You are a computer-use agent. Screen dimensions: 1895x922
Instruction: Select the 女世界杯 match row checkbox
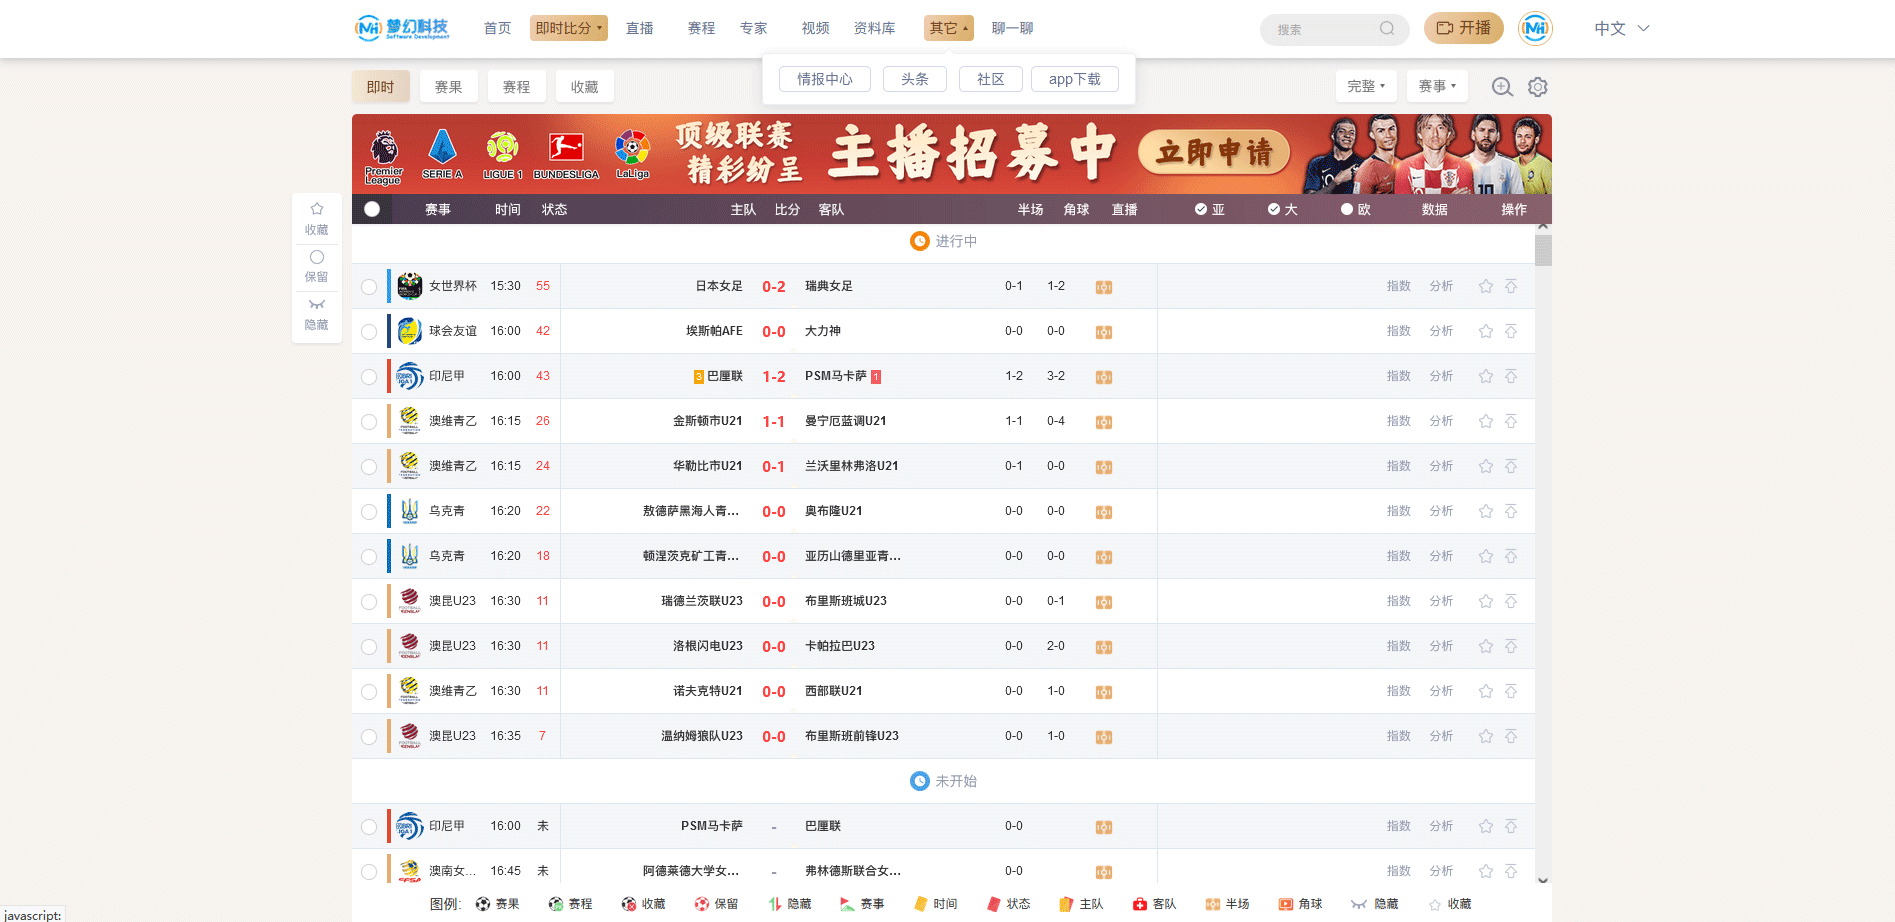[369, 287]
